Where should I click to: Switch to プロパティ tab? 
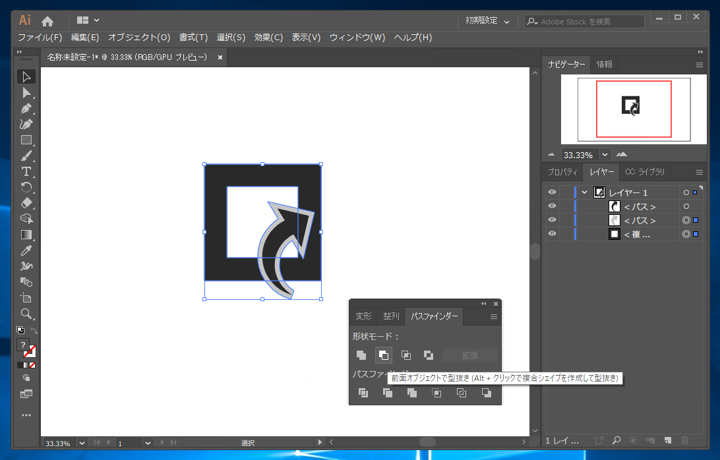point(562,172)
